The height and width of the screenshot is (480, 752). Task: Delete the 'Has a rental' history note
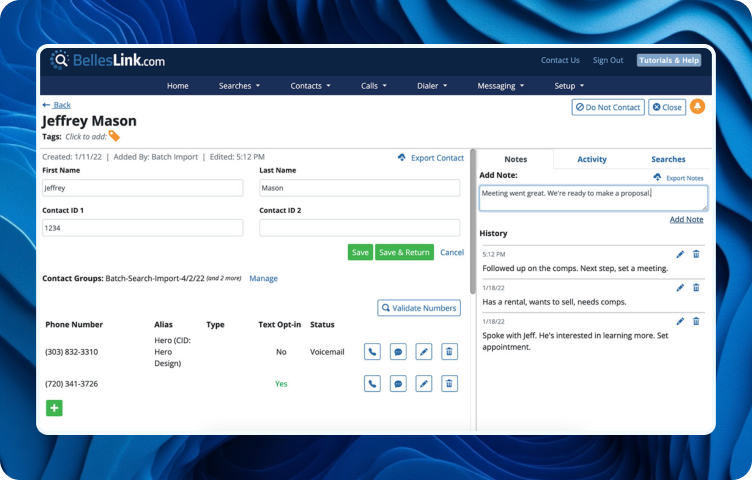696,288
